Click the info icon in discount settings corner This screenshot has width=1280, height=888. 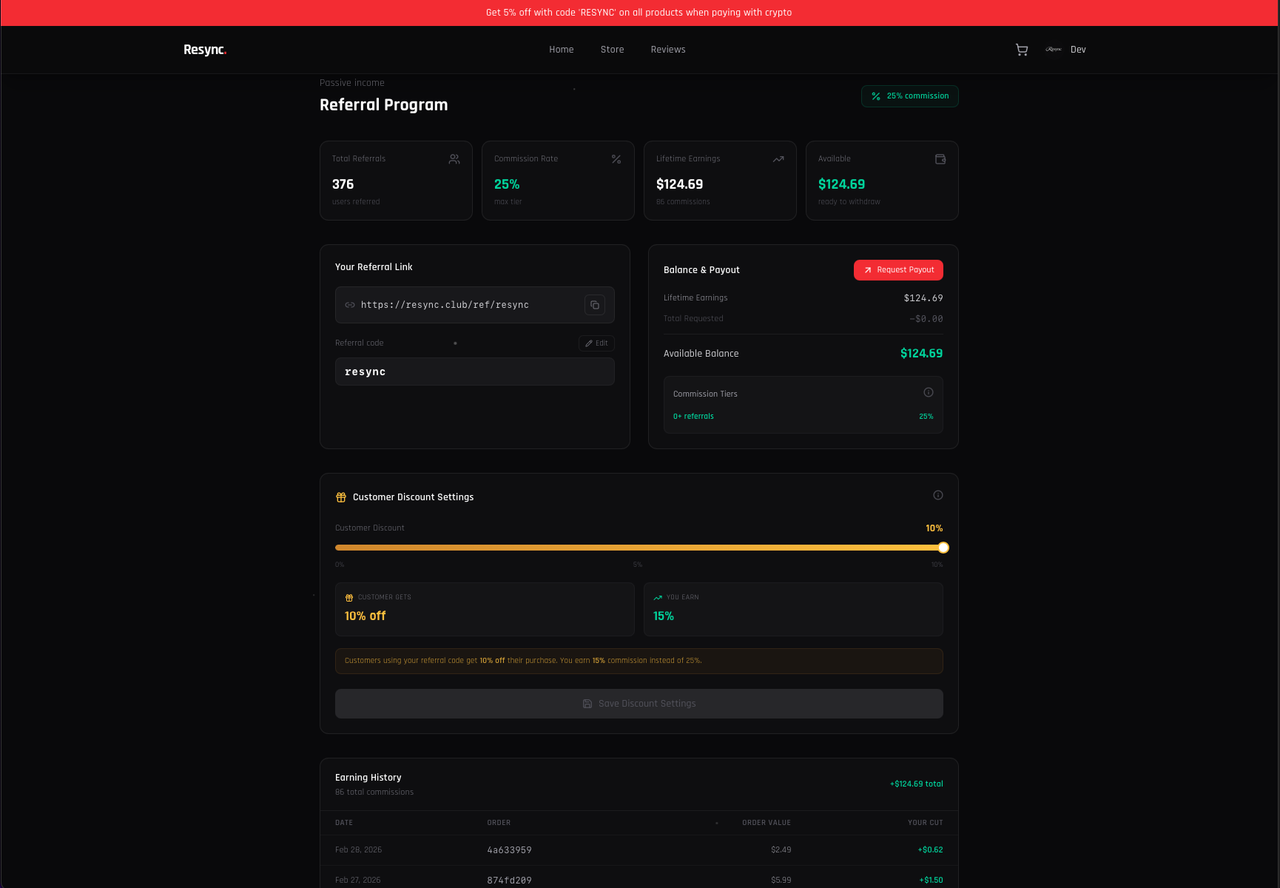937,494
